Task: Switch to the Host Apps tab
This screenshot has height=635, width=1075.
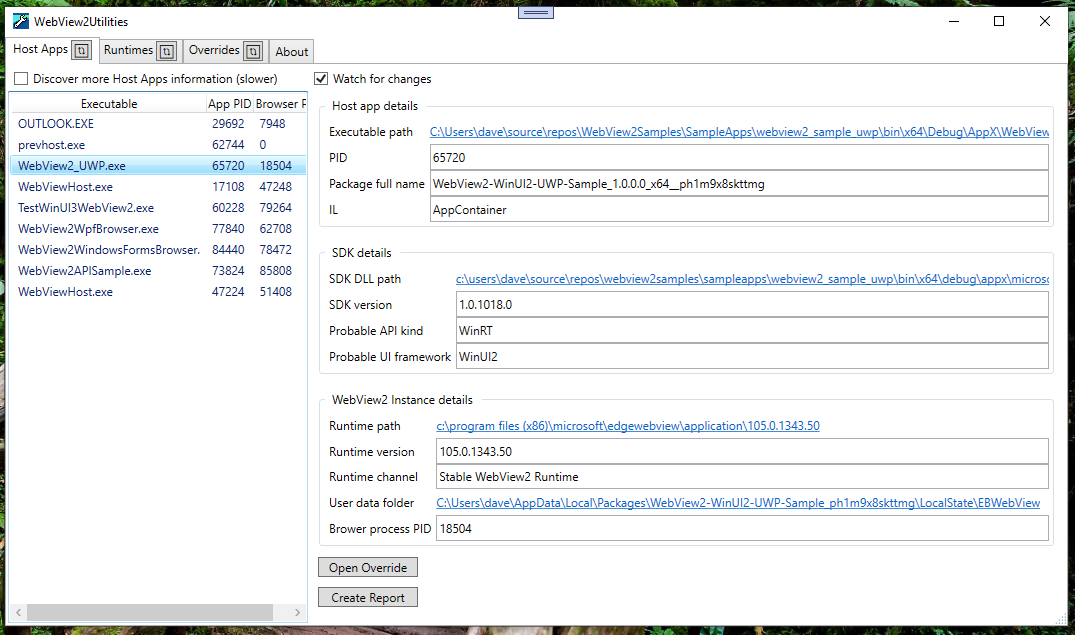Action: coord(40,49)
